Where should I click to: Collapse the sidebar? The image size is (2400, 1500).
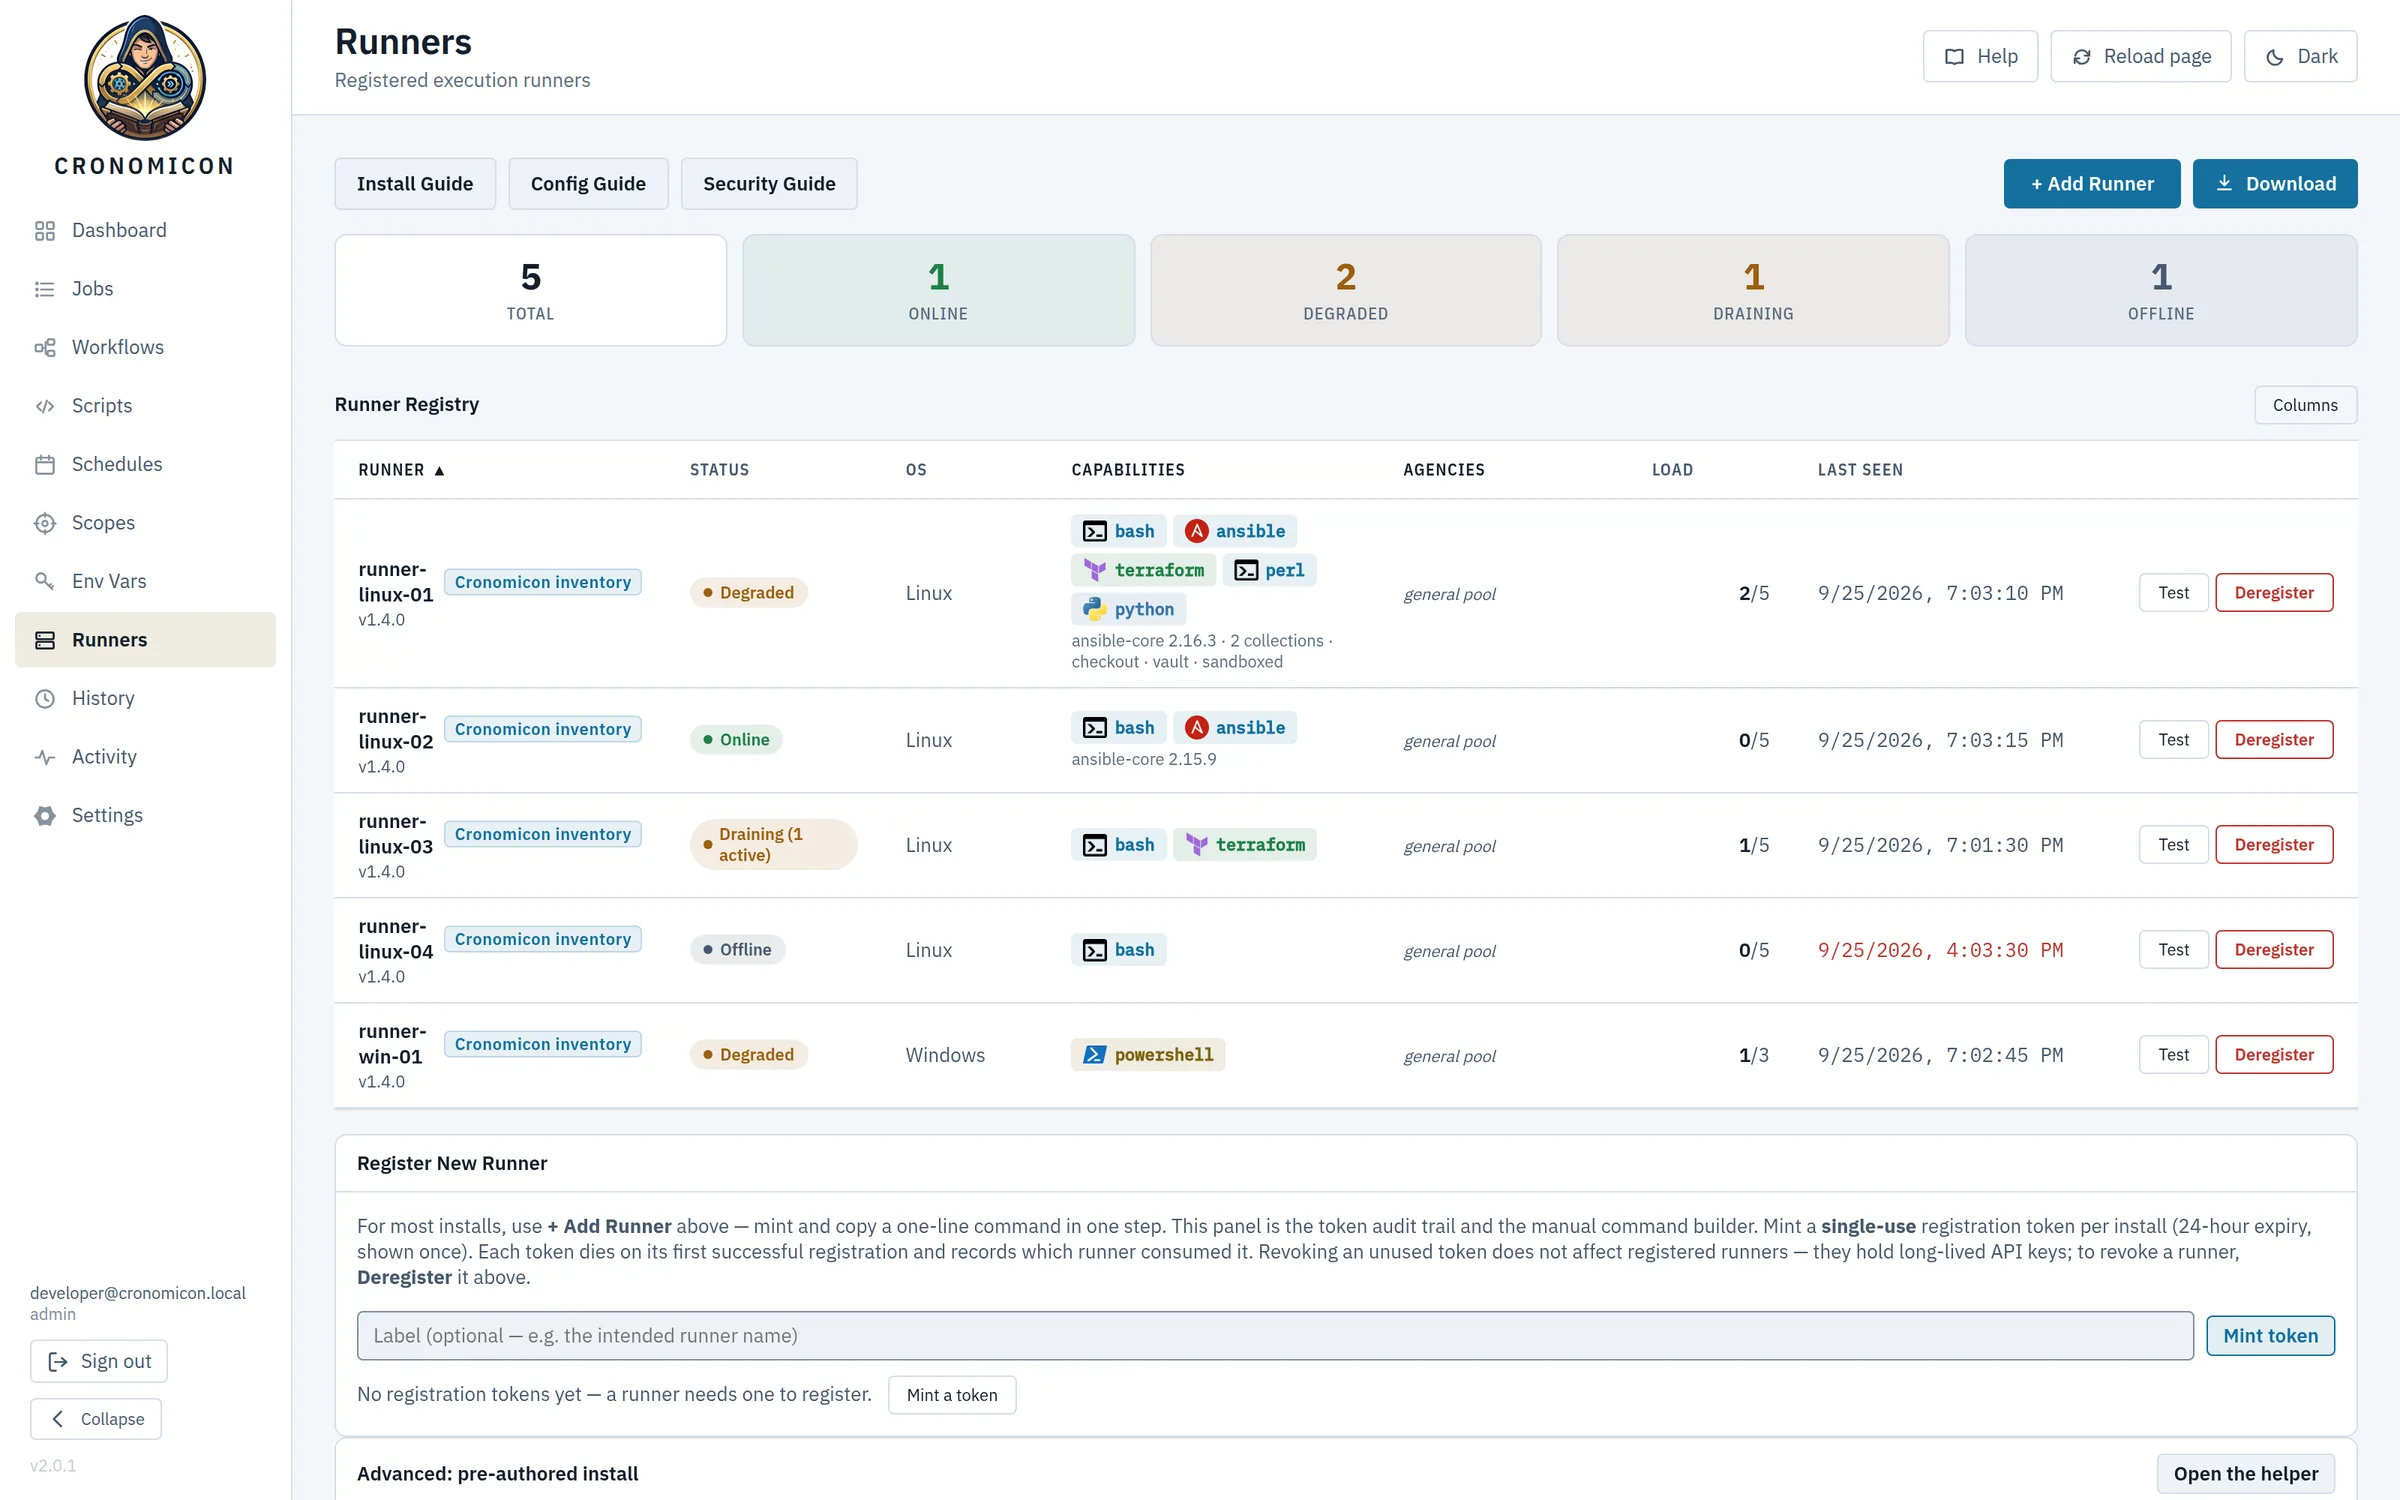tap(96, 1419)
